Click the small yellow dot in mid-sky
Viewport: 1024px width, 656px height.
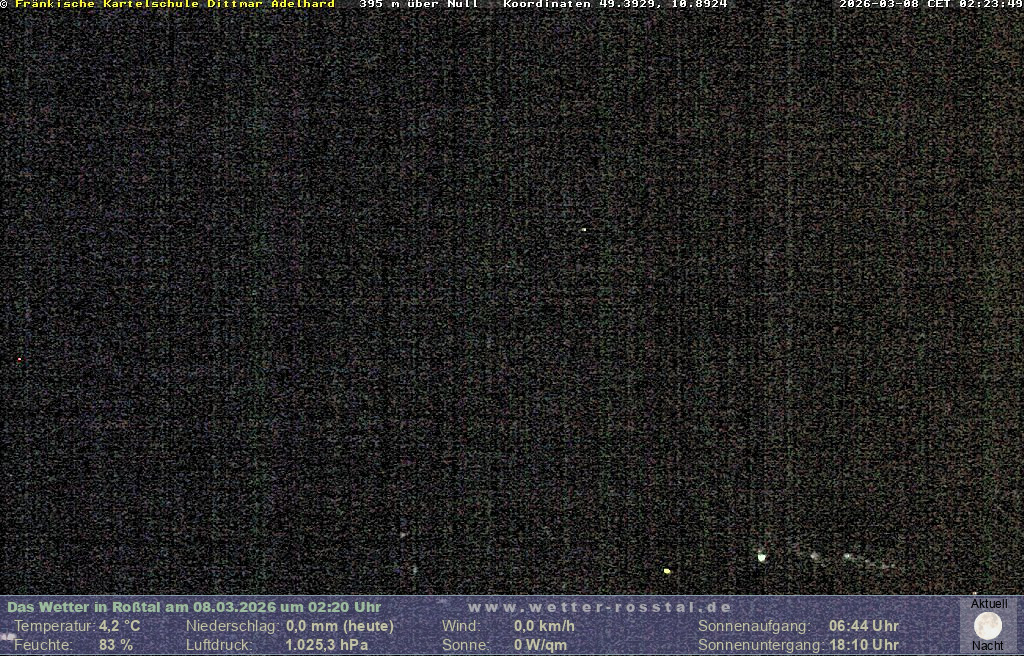click(584, 229)
